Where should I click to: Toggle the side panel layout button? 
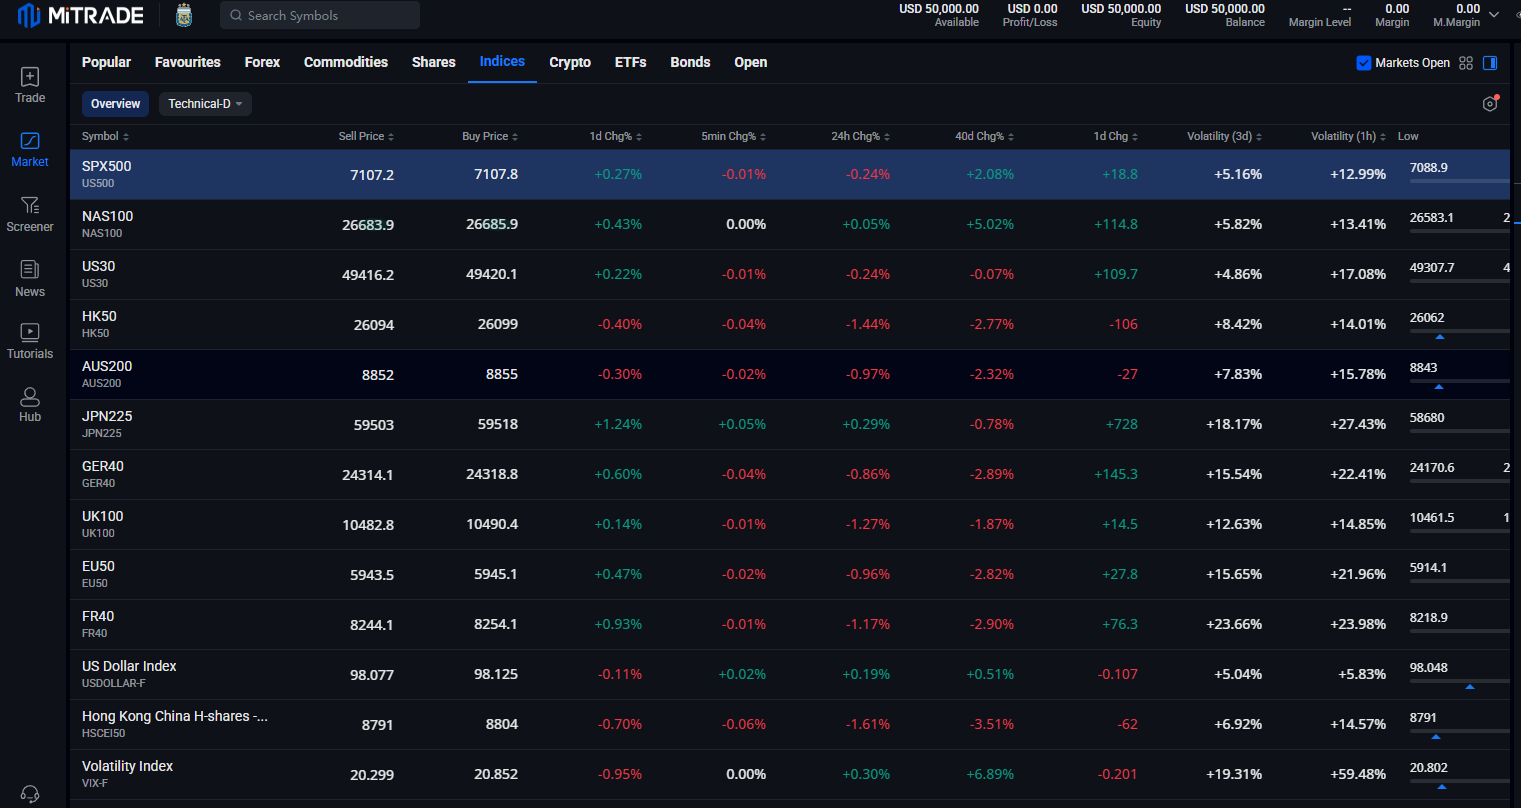click(1490, 63)
